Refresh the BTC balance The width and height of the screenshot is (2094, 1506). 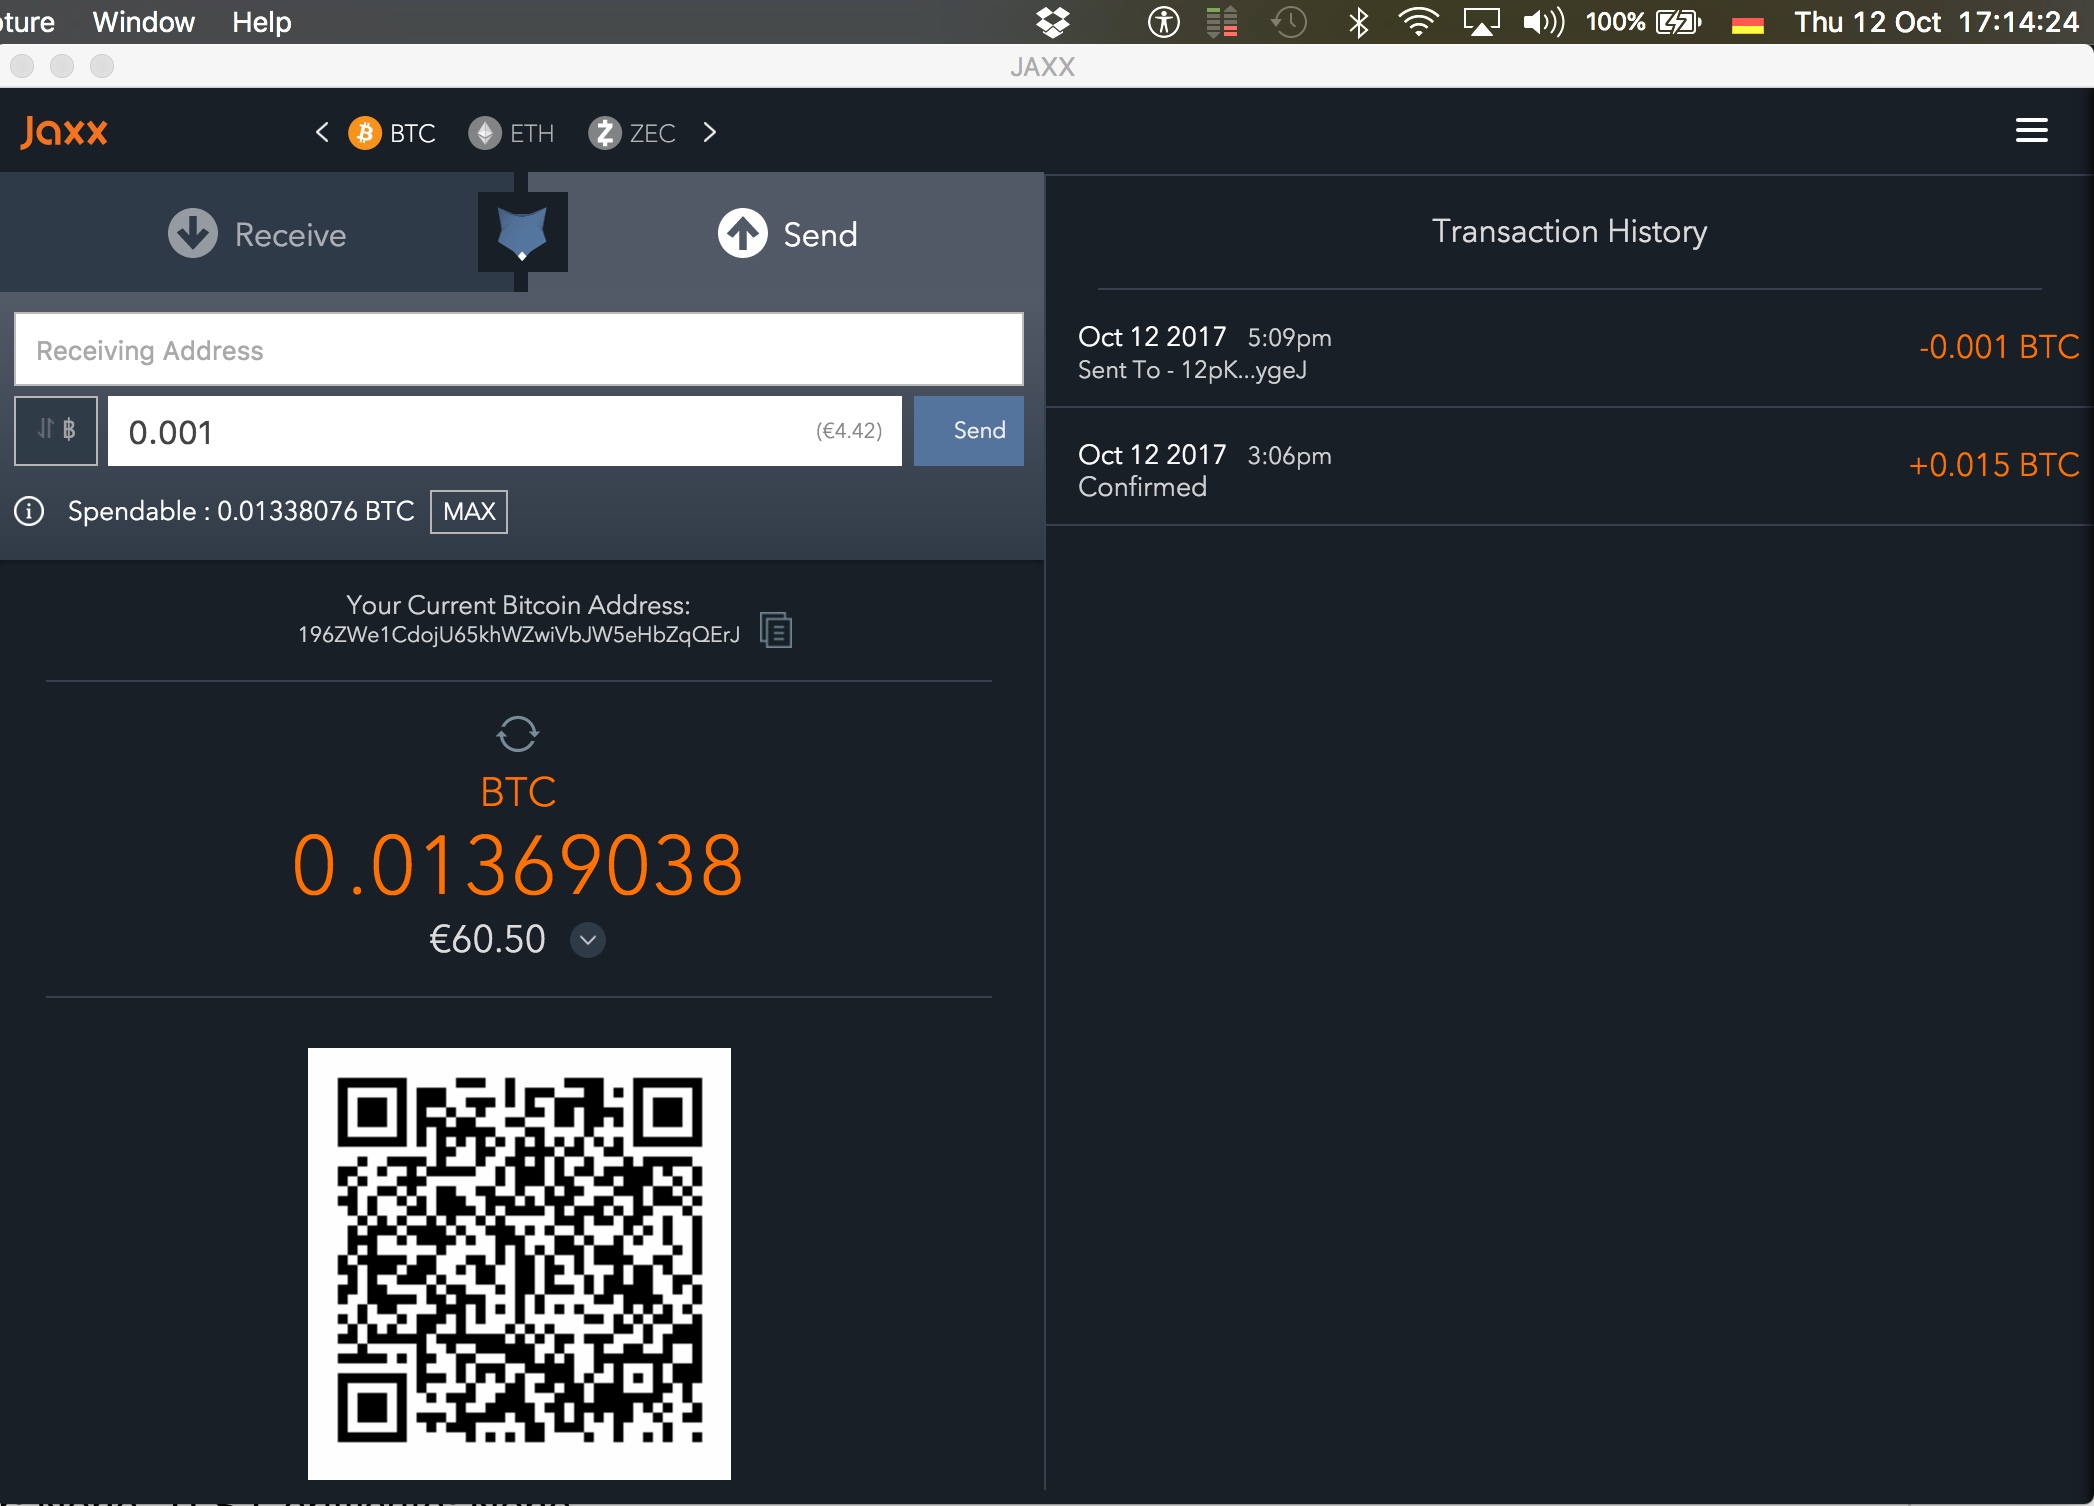point(518,734)
